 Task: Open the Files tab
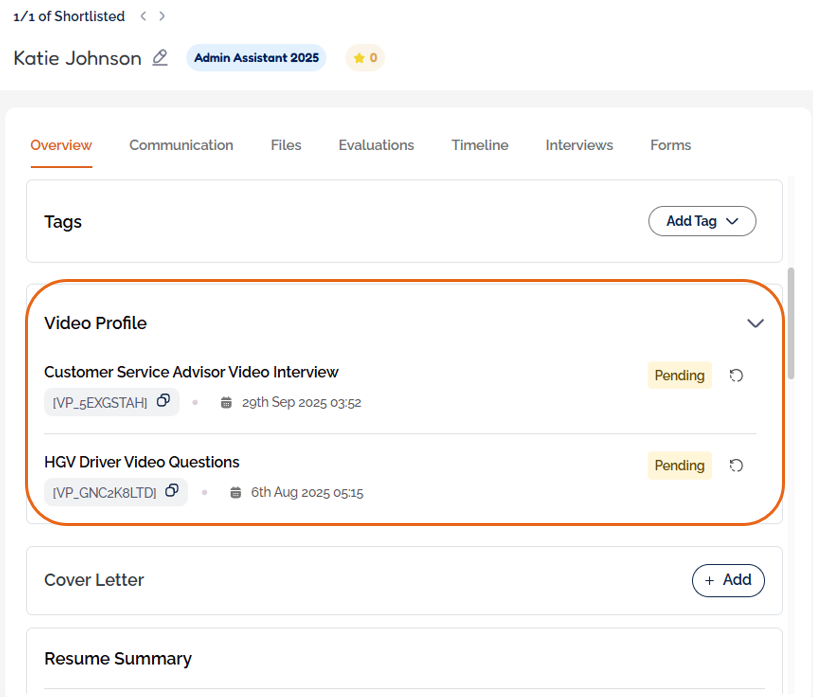coord(286,145)
